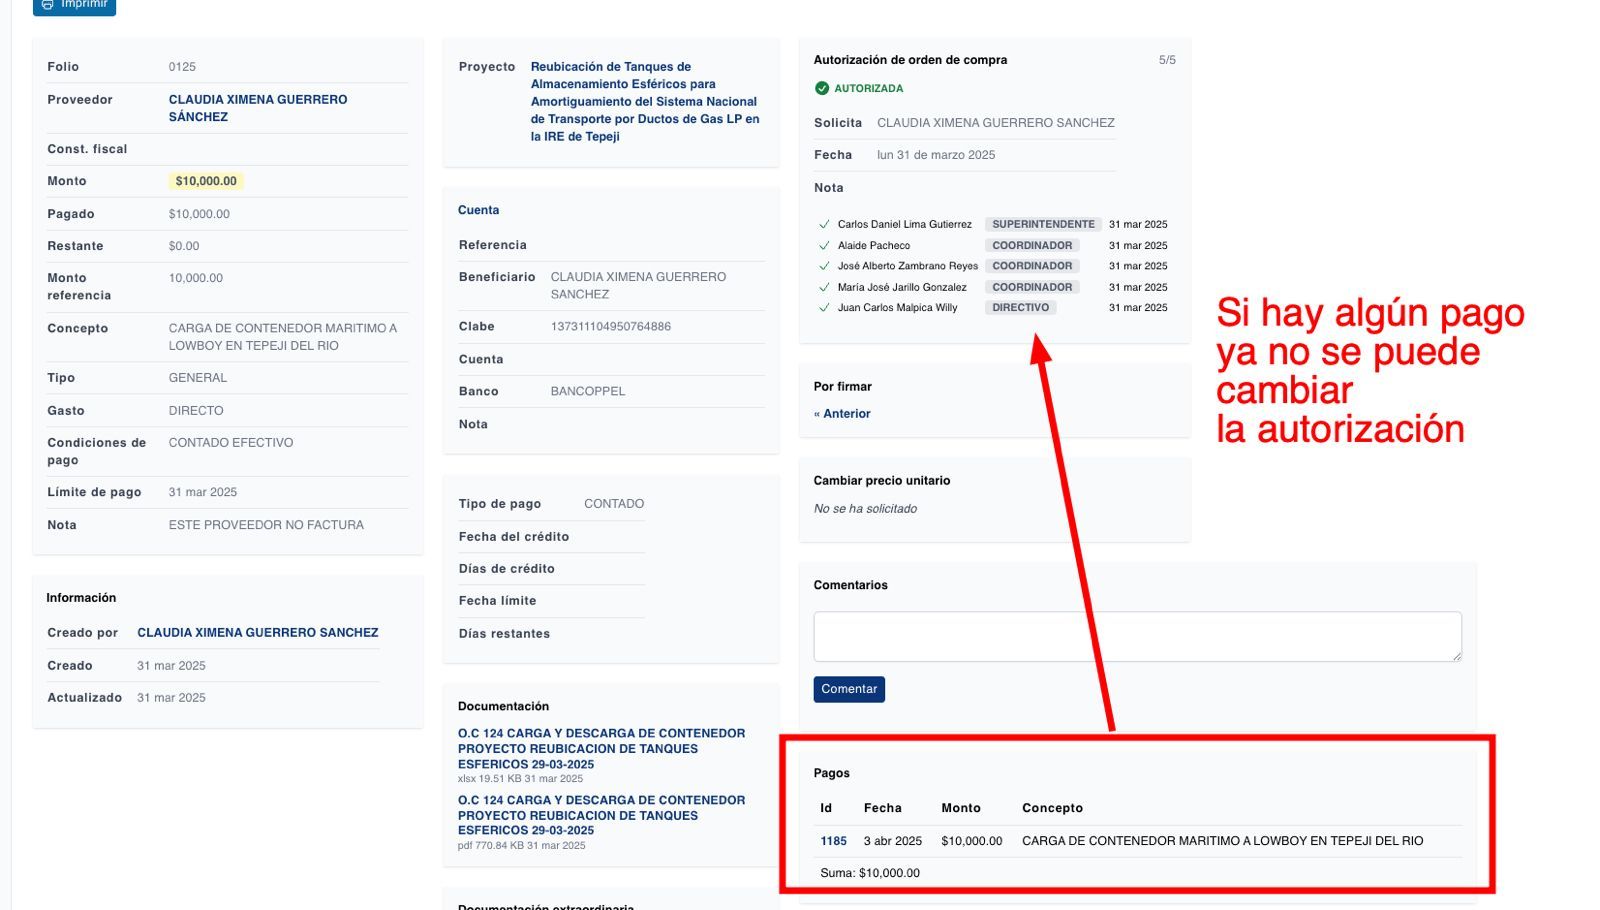This screenshot has height=910, width=1600.
Task: Submit a comment with the Comentar button
Action: (x=848, y=689)
